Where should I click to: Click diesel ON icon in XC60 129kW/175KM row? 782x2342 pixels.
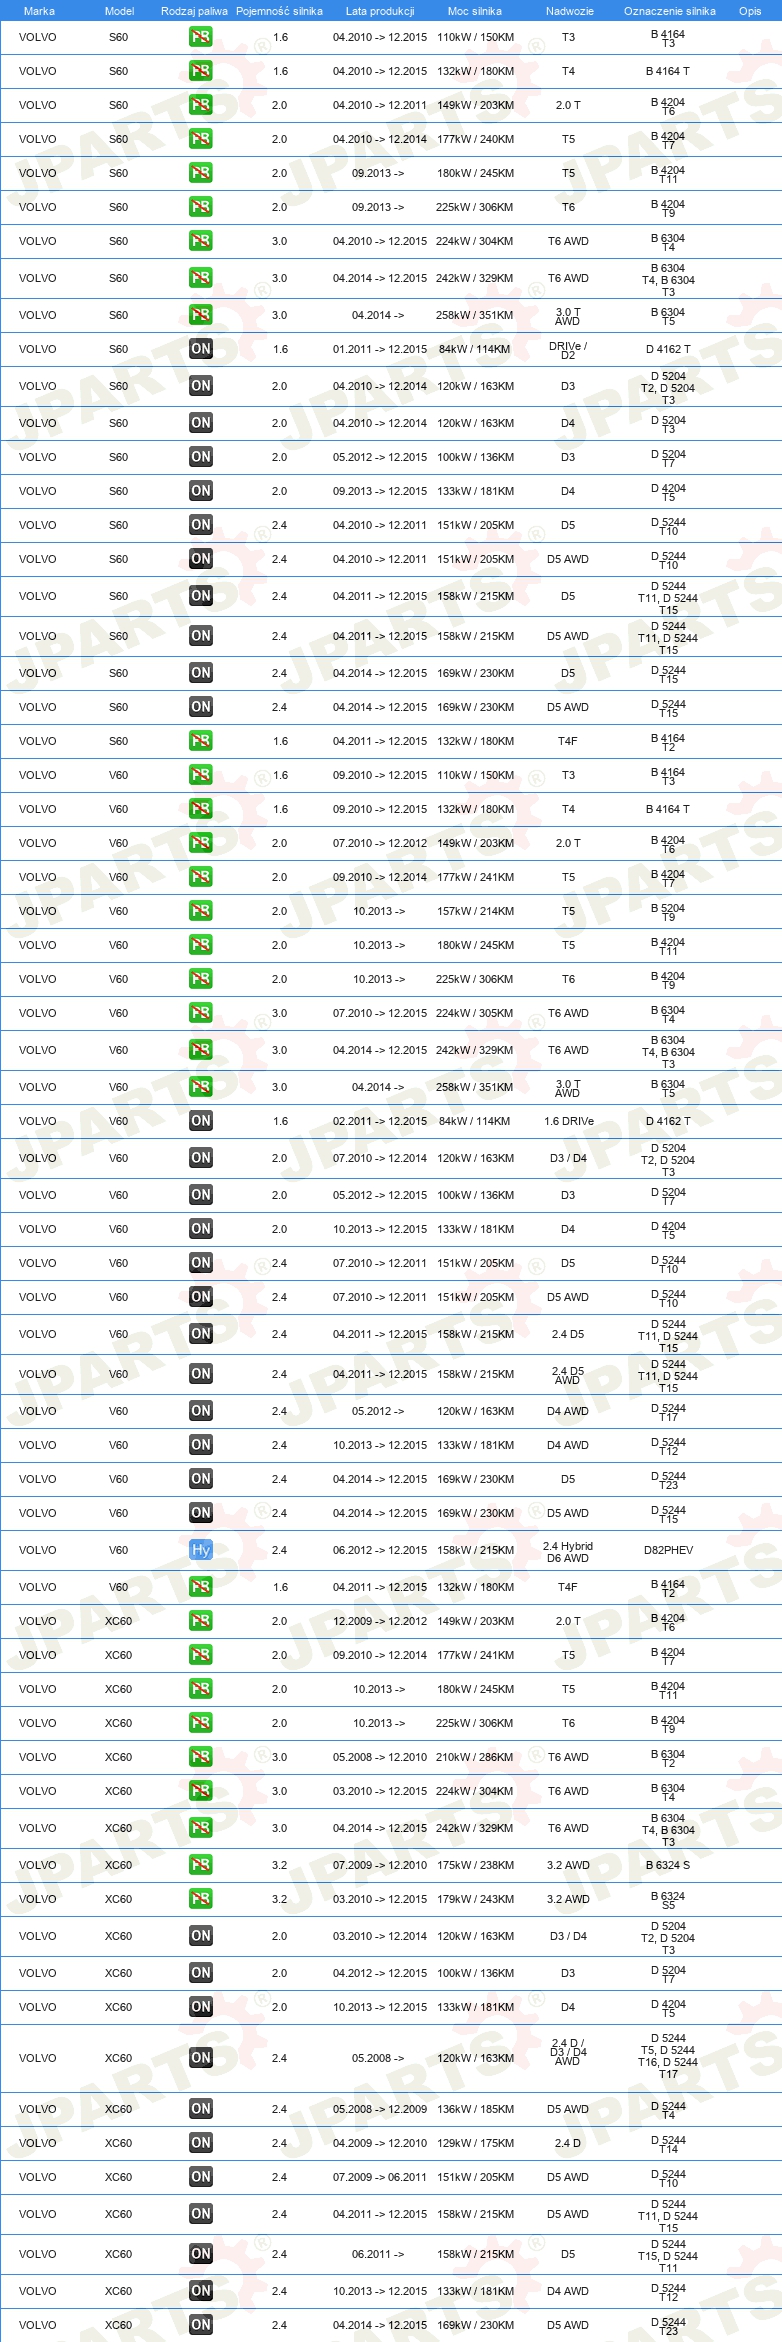click(x=200, y=2143)
